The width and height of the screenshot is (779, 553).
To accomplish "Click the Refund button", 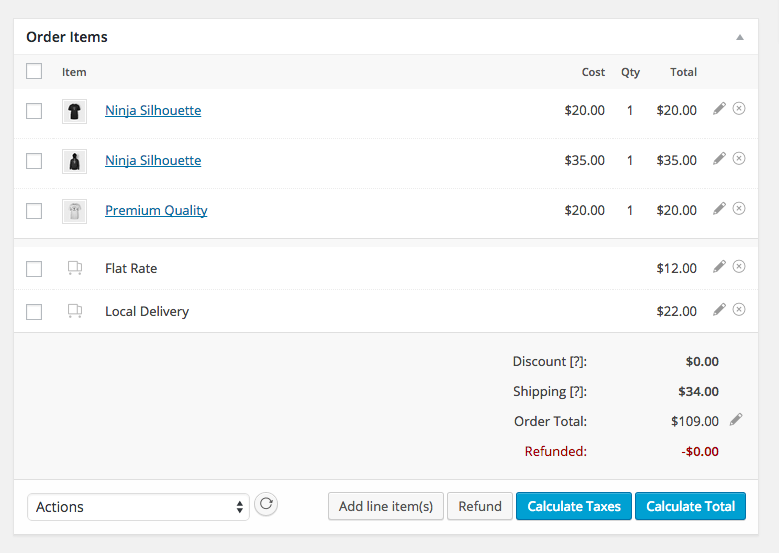I will pos(480,506).
